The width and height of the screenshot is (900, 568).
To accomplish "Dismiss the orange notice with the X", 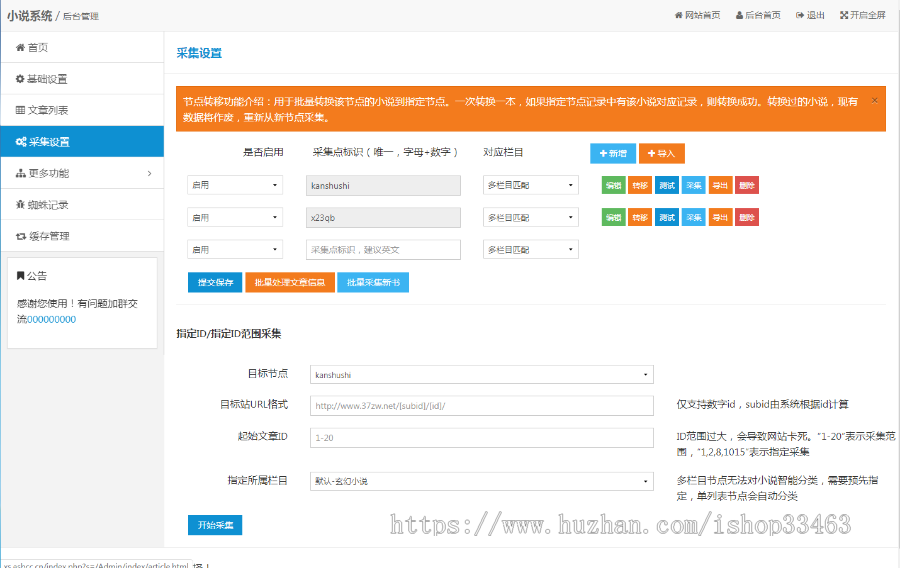I will [x=874, y=100].
